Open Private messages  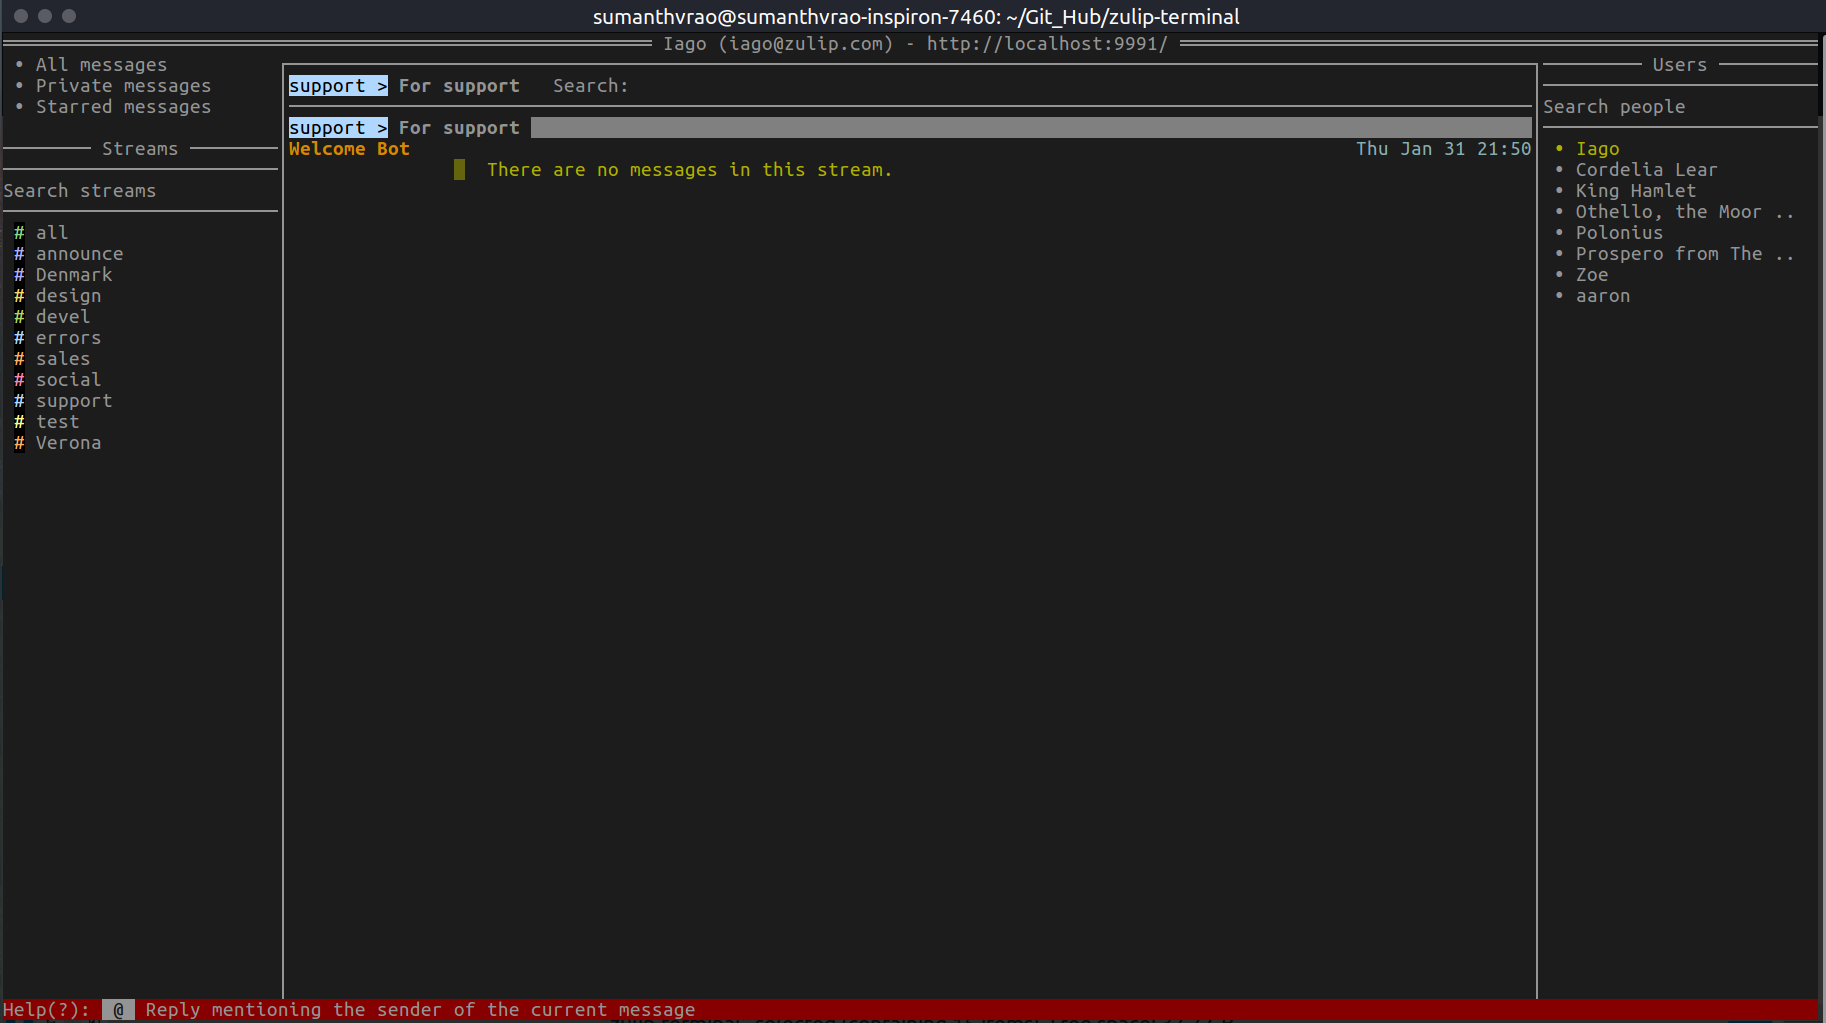(123, 86)
